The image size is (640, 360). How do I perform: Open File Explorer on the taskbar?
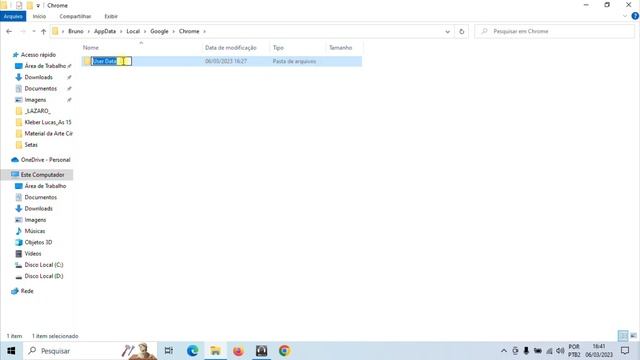coord(216,351)
